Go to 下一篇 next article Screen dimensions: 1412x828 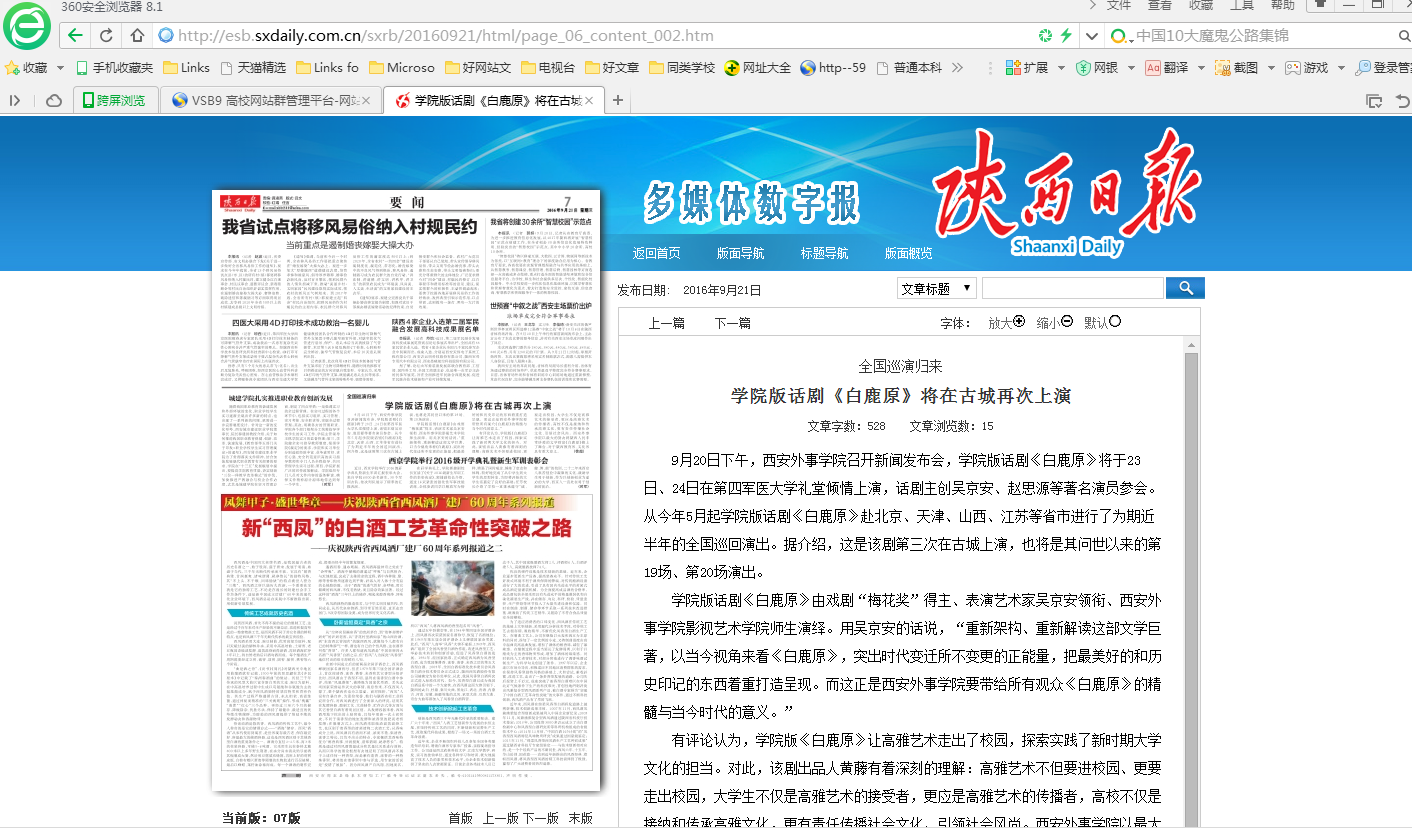click(733, 323)
